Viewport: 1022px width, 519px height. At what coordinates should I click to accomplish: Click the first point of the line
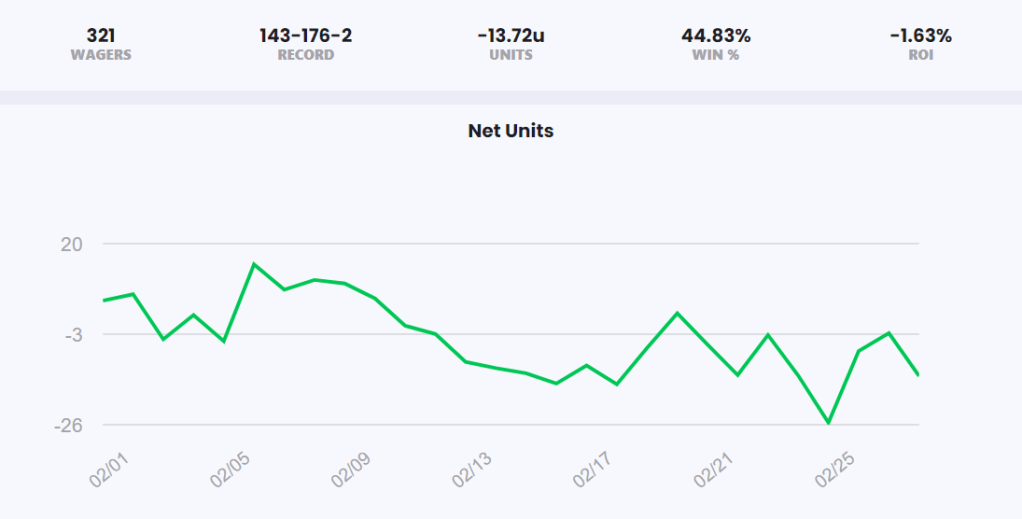(104, 300)
